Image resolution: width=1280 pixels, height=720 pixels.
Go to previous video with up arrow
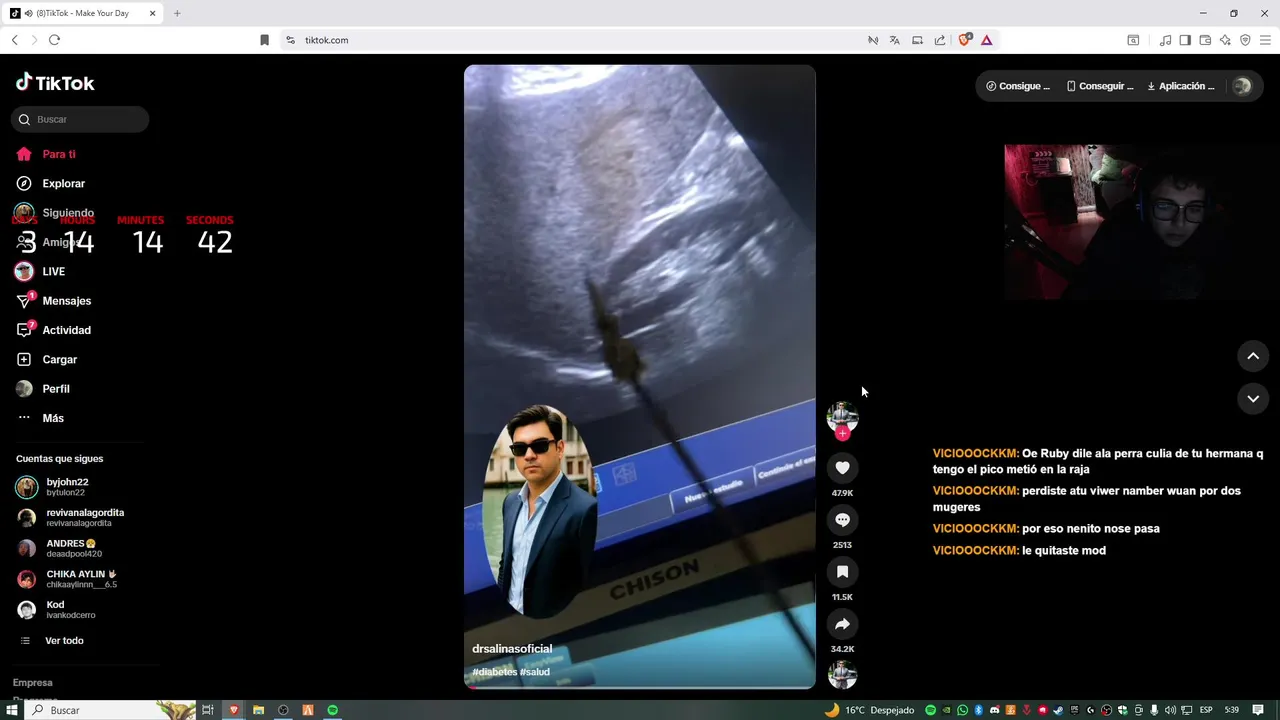(x=1253, y=356)
